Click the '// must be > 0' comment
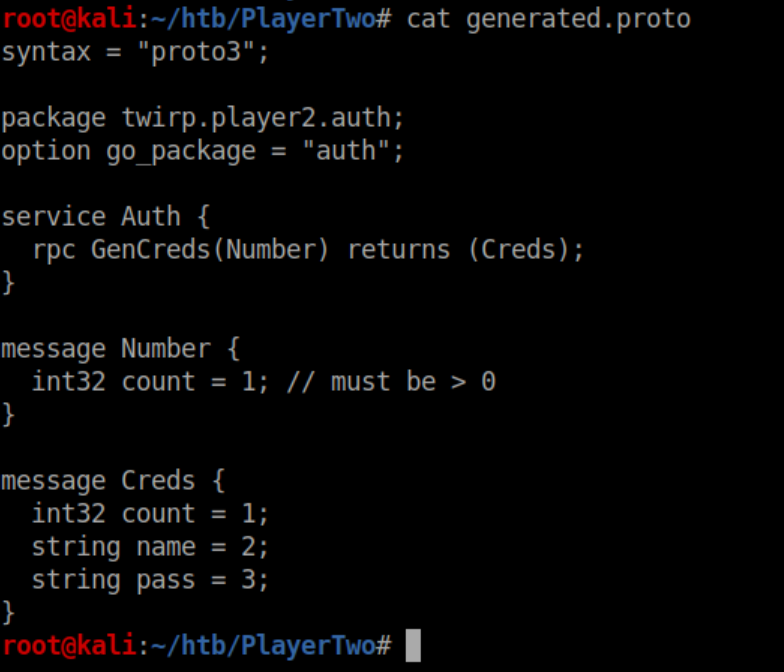The height and width of the screenshot is (672, 784). (x=391, y=381)
